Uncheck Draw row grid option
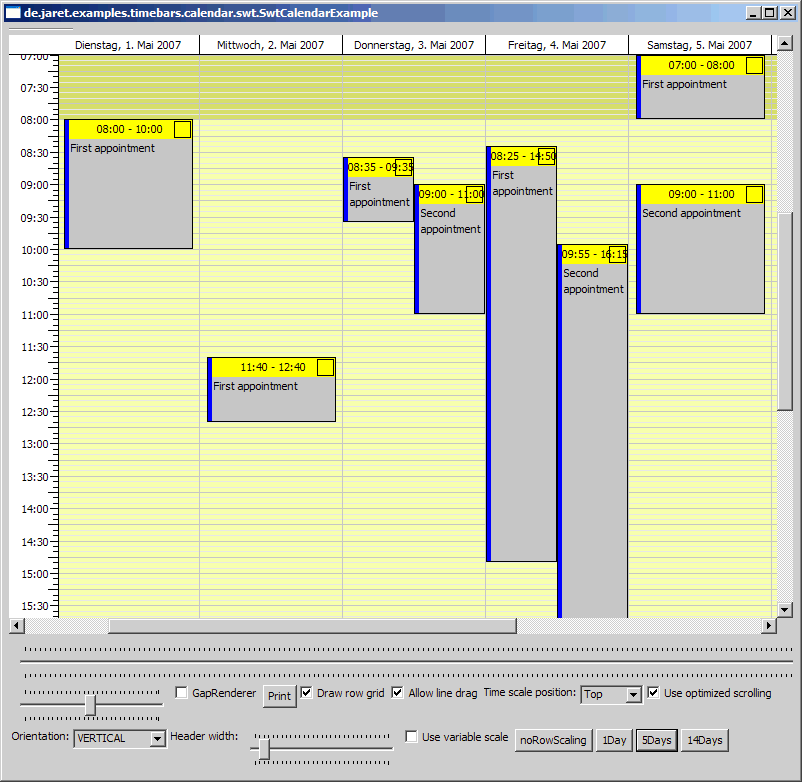802x782 pixels. 307,693
